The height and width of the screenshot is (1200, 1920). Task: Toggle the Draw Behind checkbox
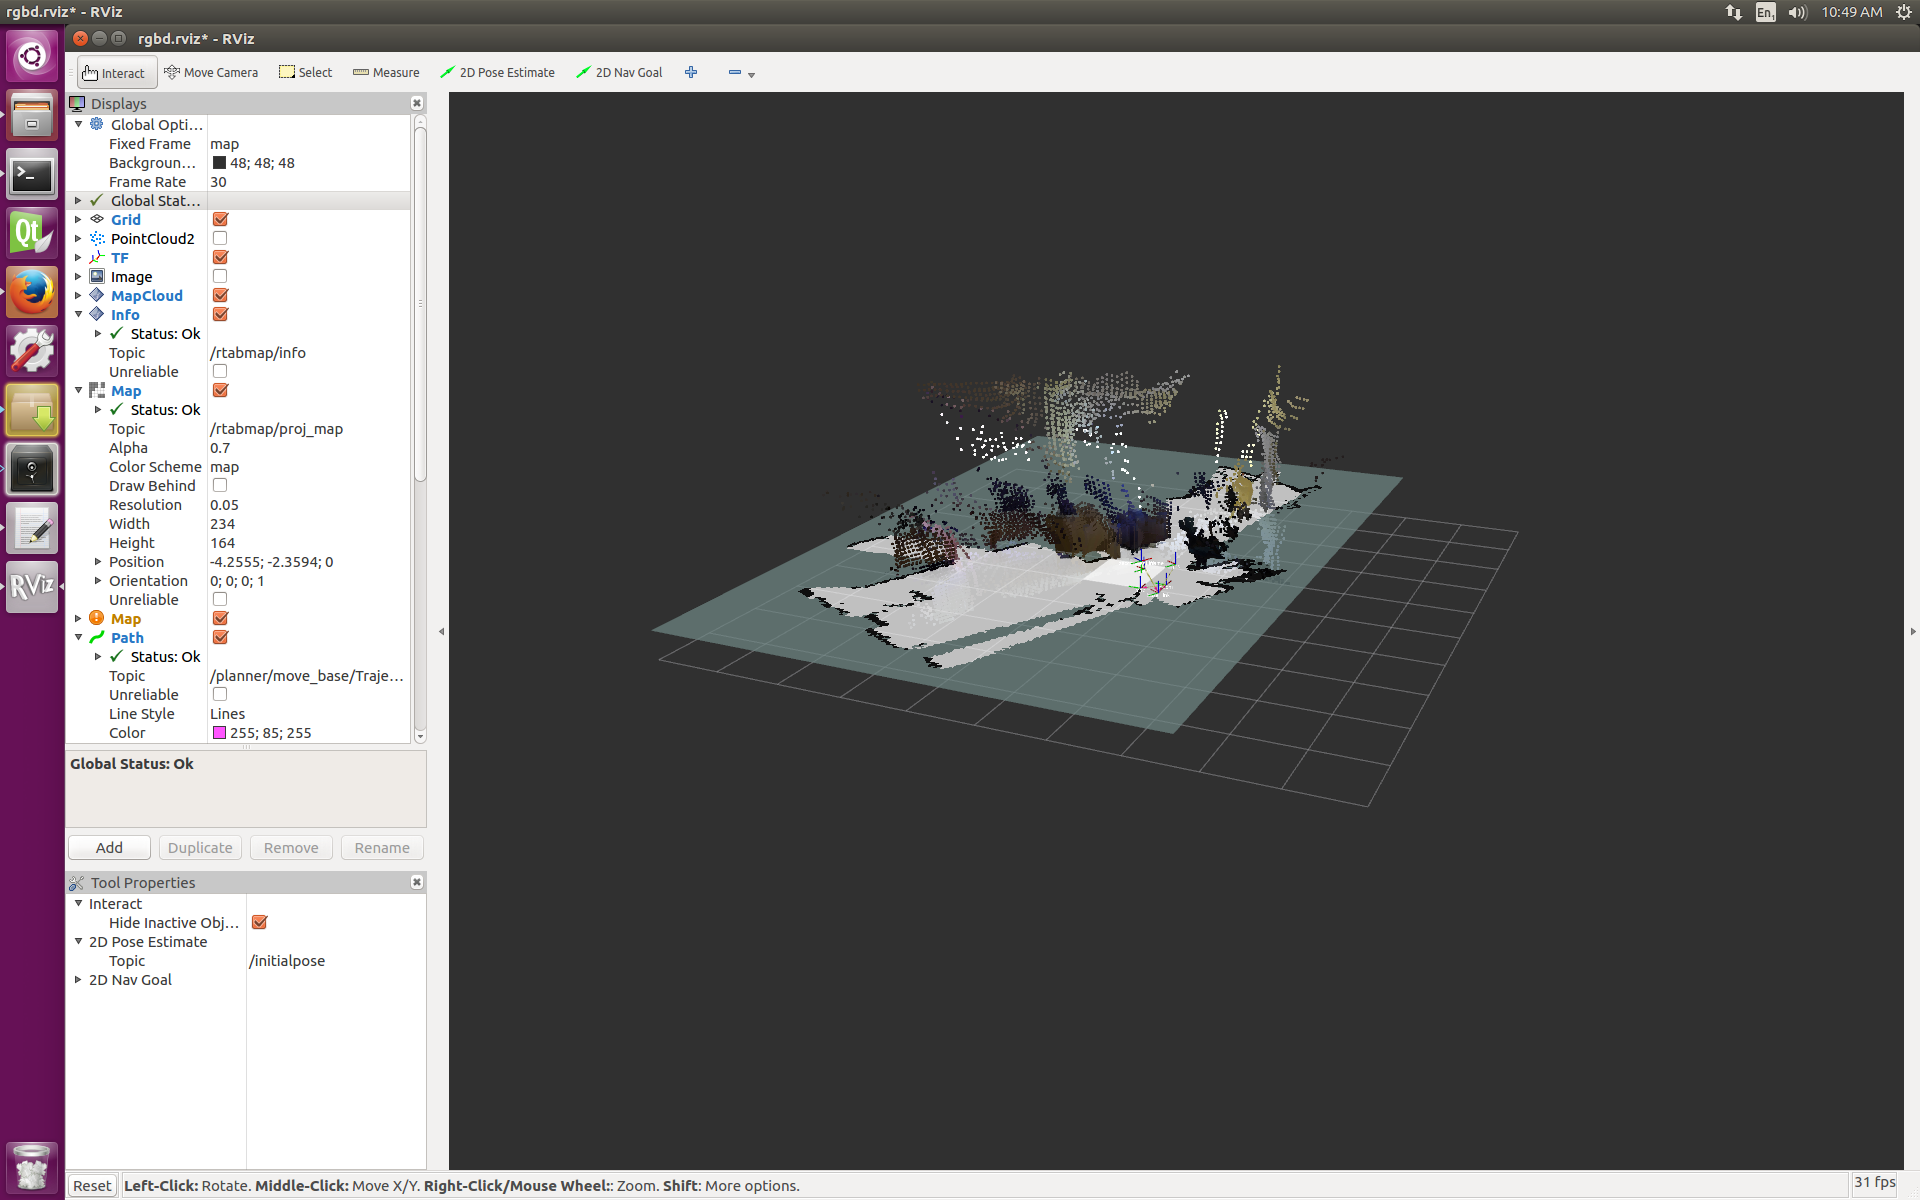[220, 486]
